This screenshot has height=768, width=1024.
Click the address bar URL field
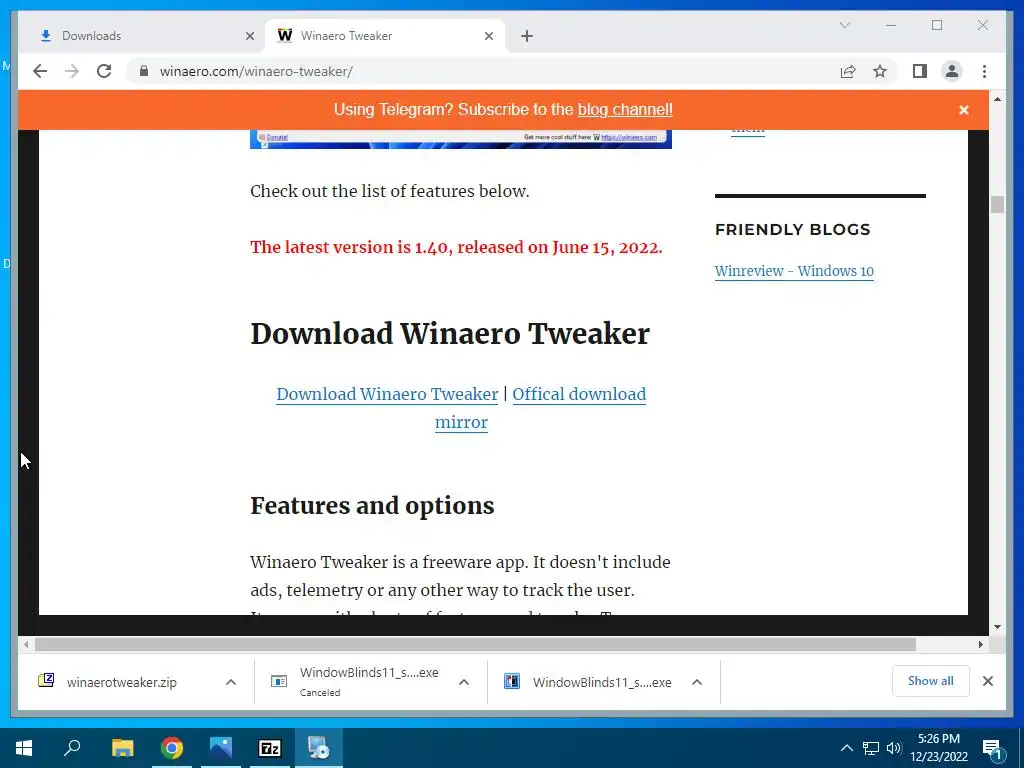(x=483, y=71)
